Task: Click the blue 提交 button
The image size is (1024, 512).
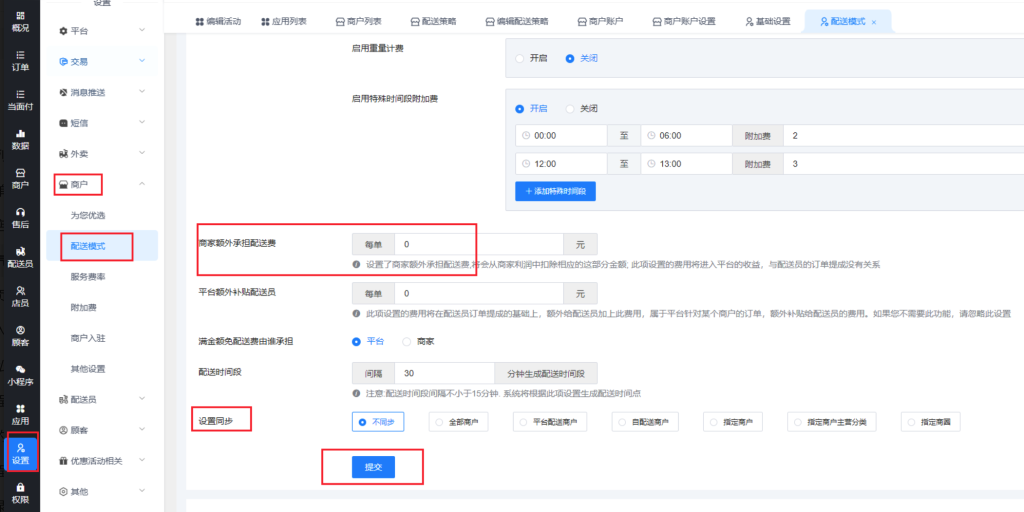Action: click(373, 466)
